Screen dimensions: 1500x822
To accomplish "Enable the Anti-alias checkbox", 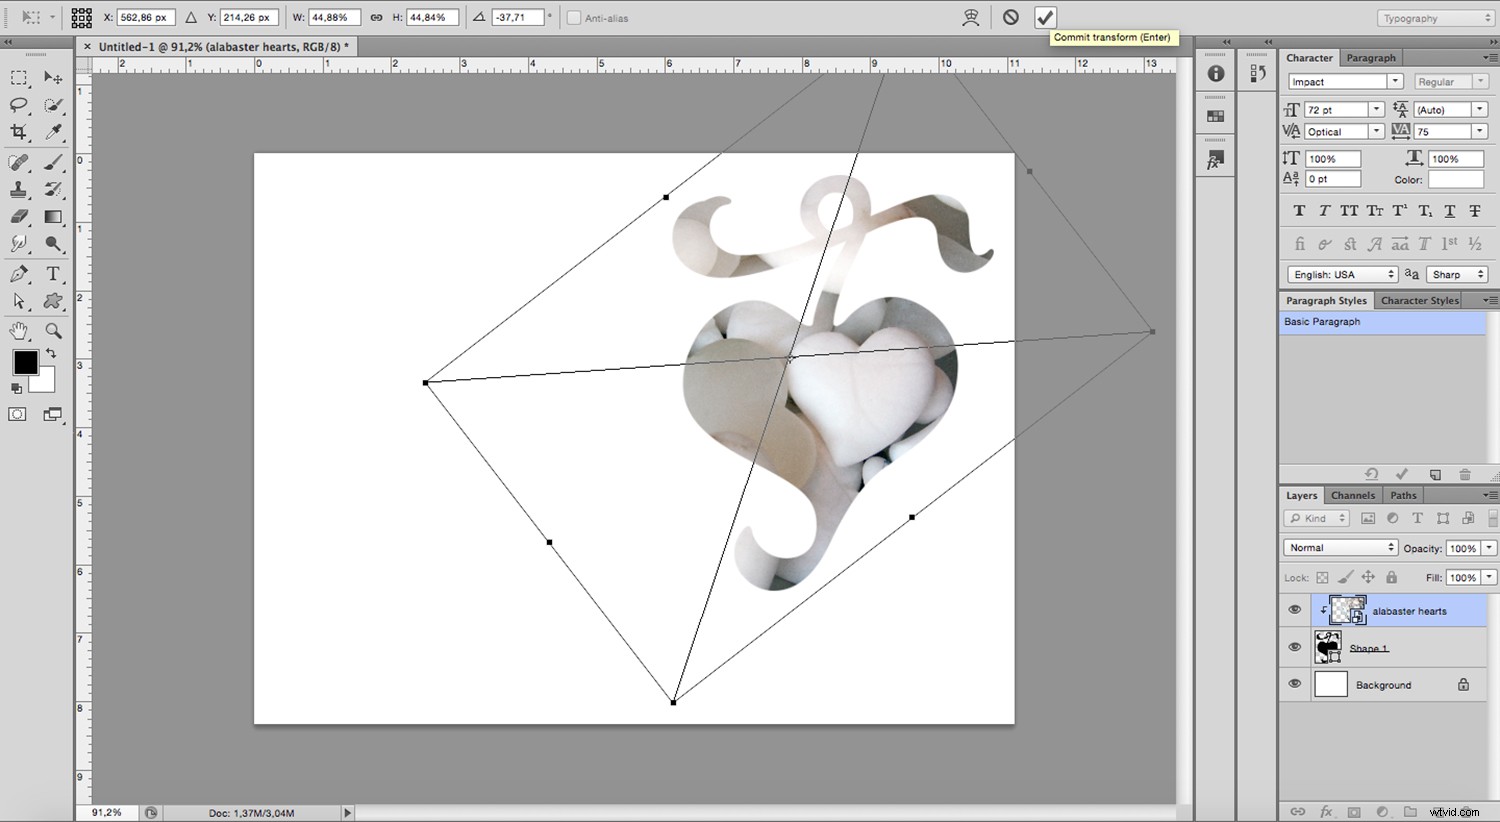I will click(x=574, y=17).
